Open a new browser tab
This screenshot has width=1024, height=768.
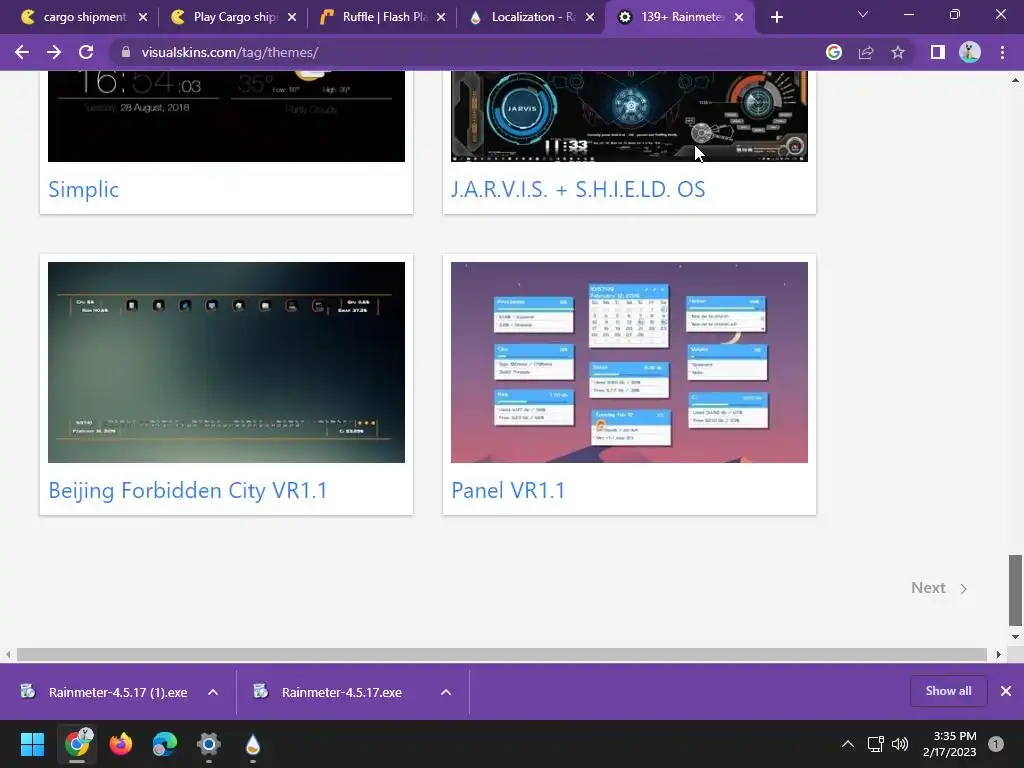pos(776,18)
